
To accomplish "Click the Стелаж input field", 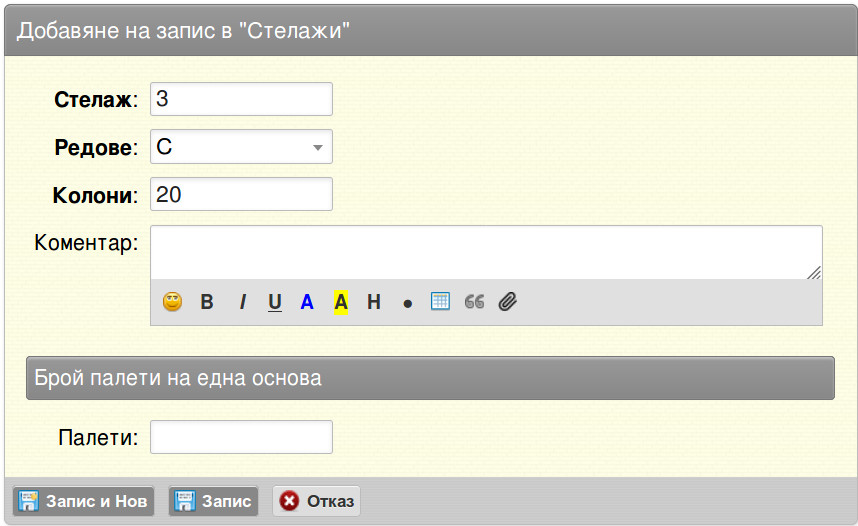I will pos(241,99).
